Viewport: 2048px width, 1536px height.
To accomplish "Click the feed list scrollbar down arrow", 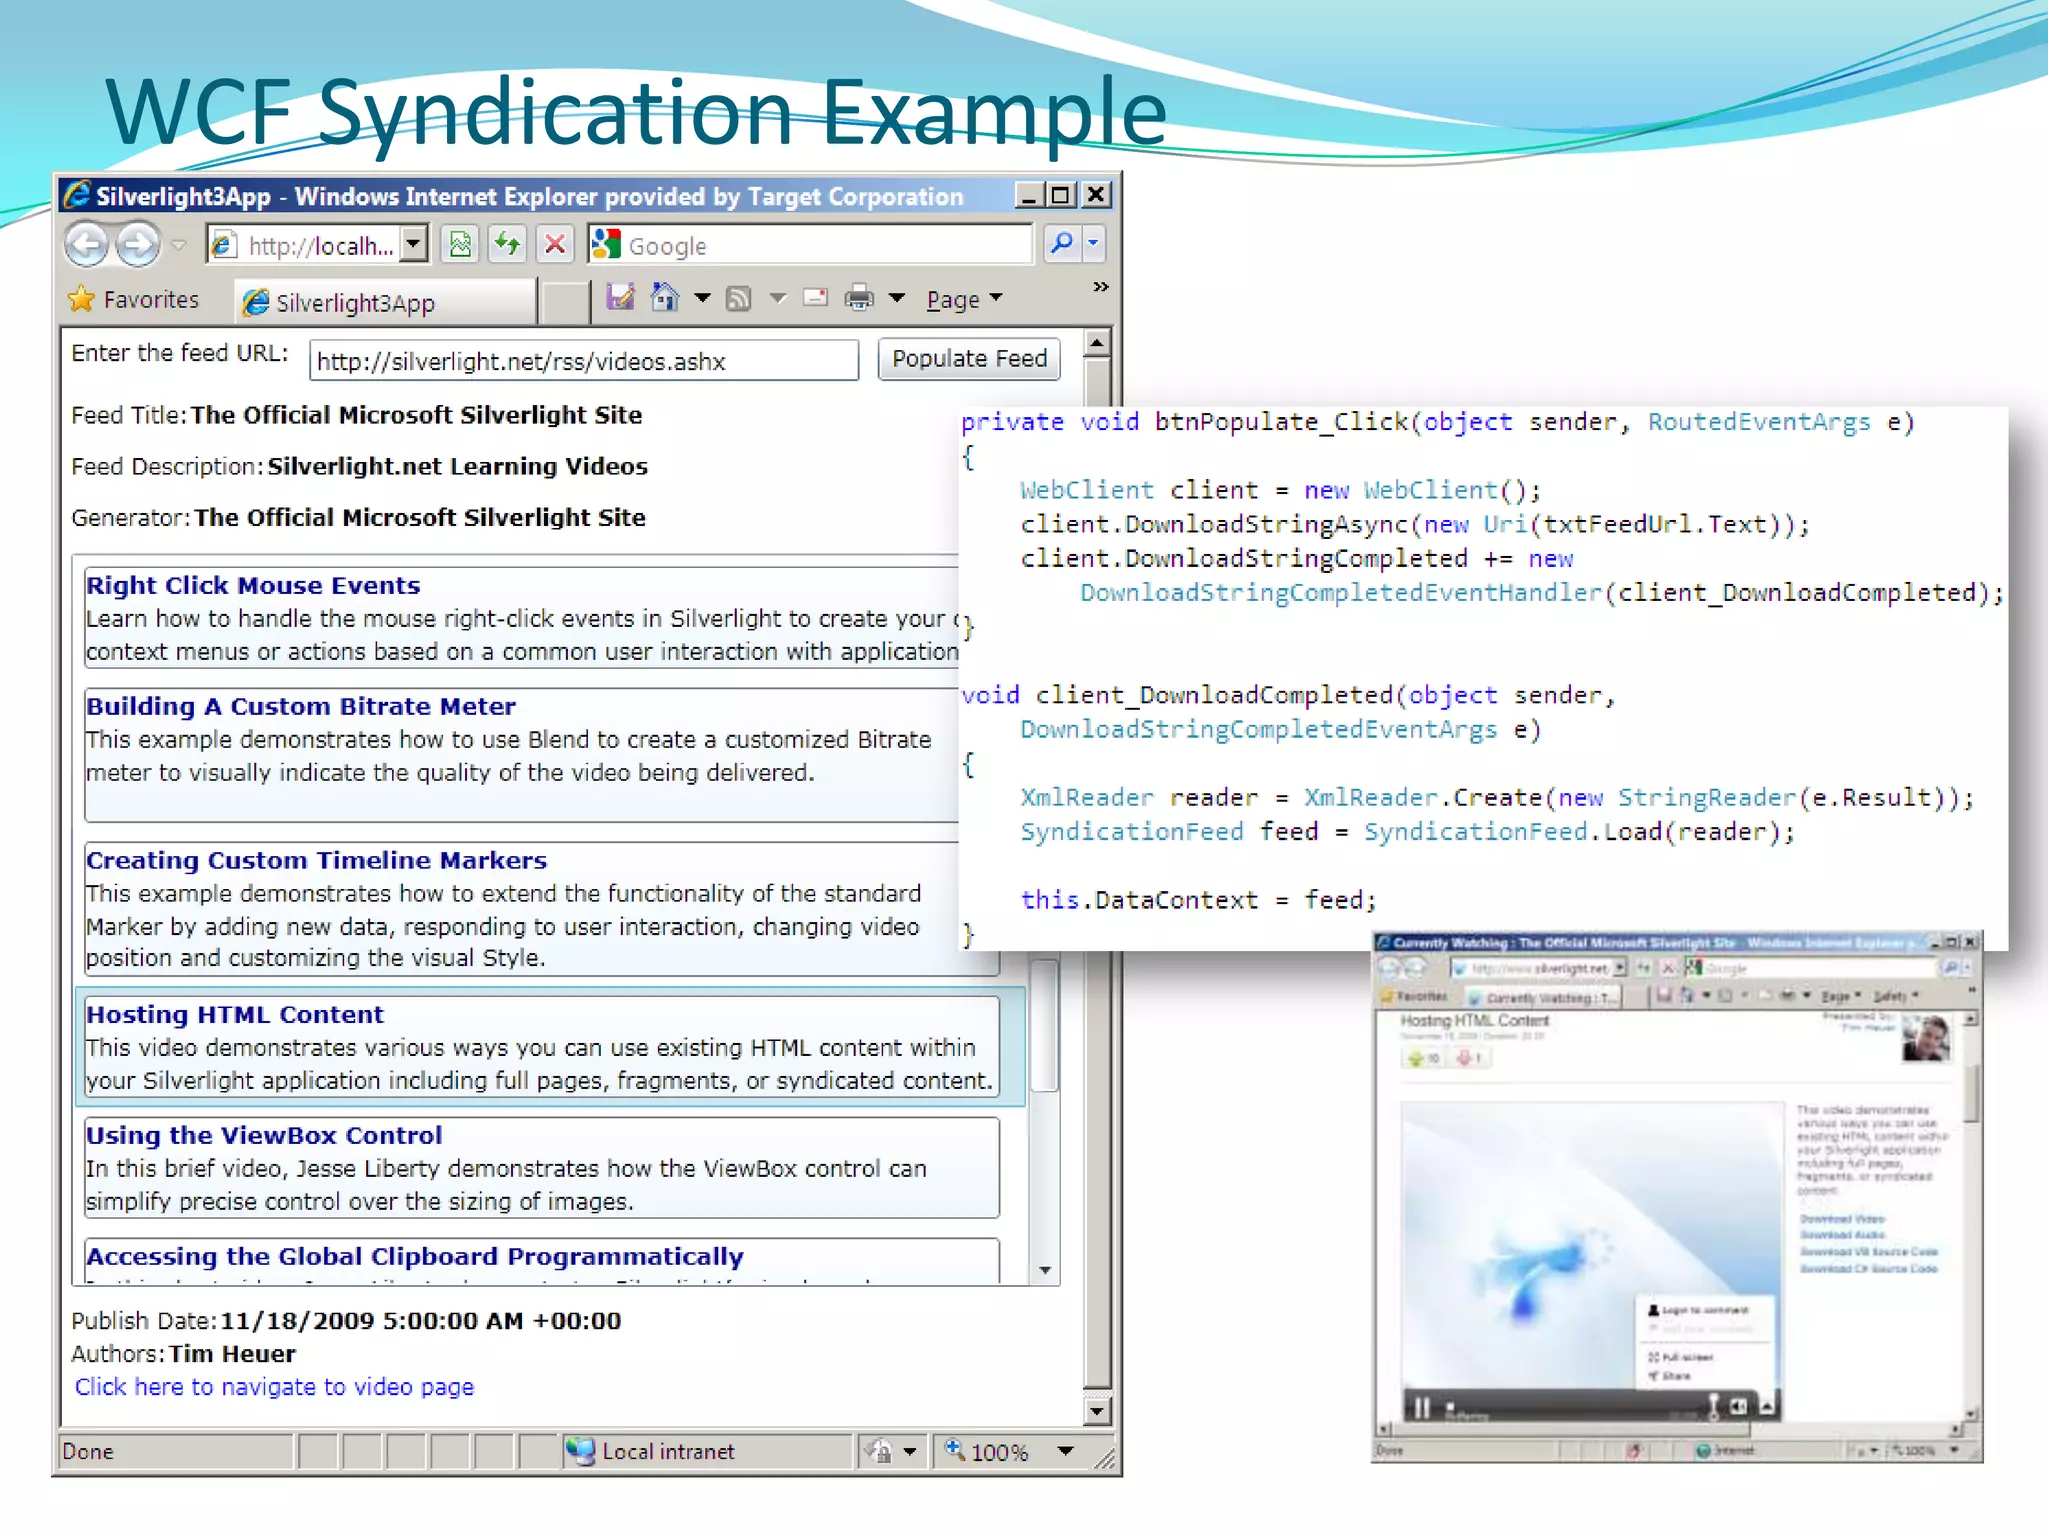I will [1045, 1270].
